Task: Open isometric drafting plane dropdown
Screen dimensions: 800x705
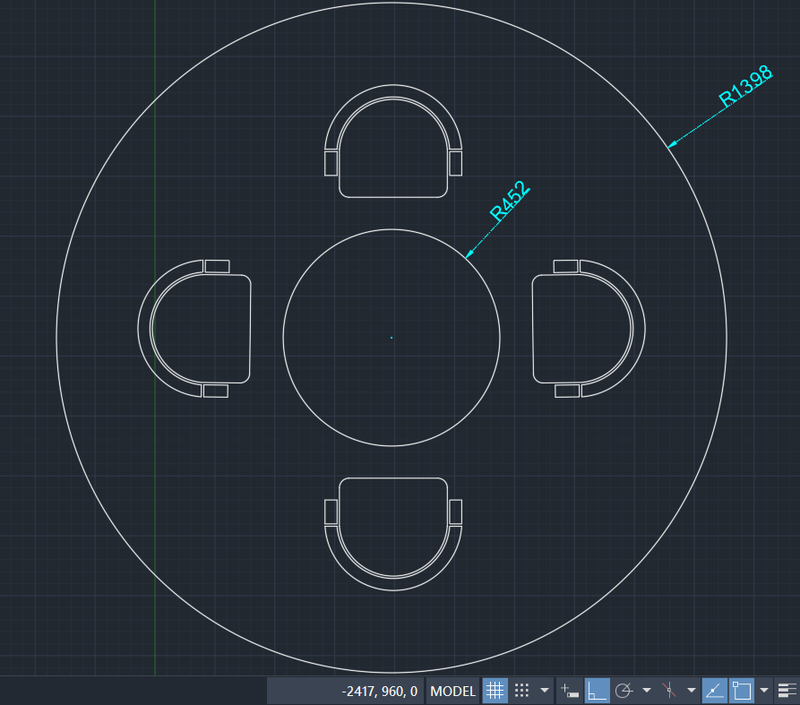Action: [691, 691]
